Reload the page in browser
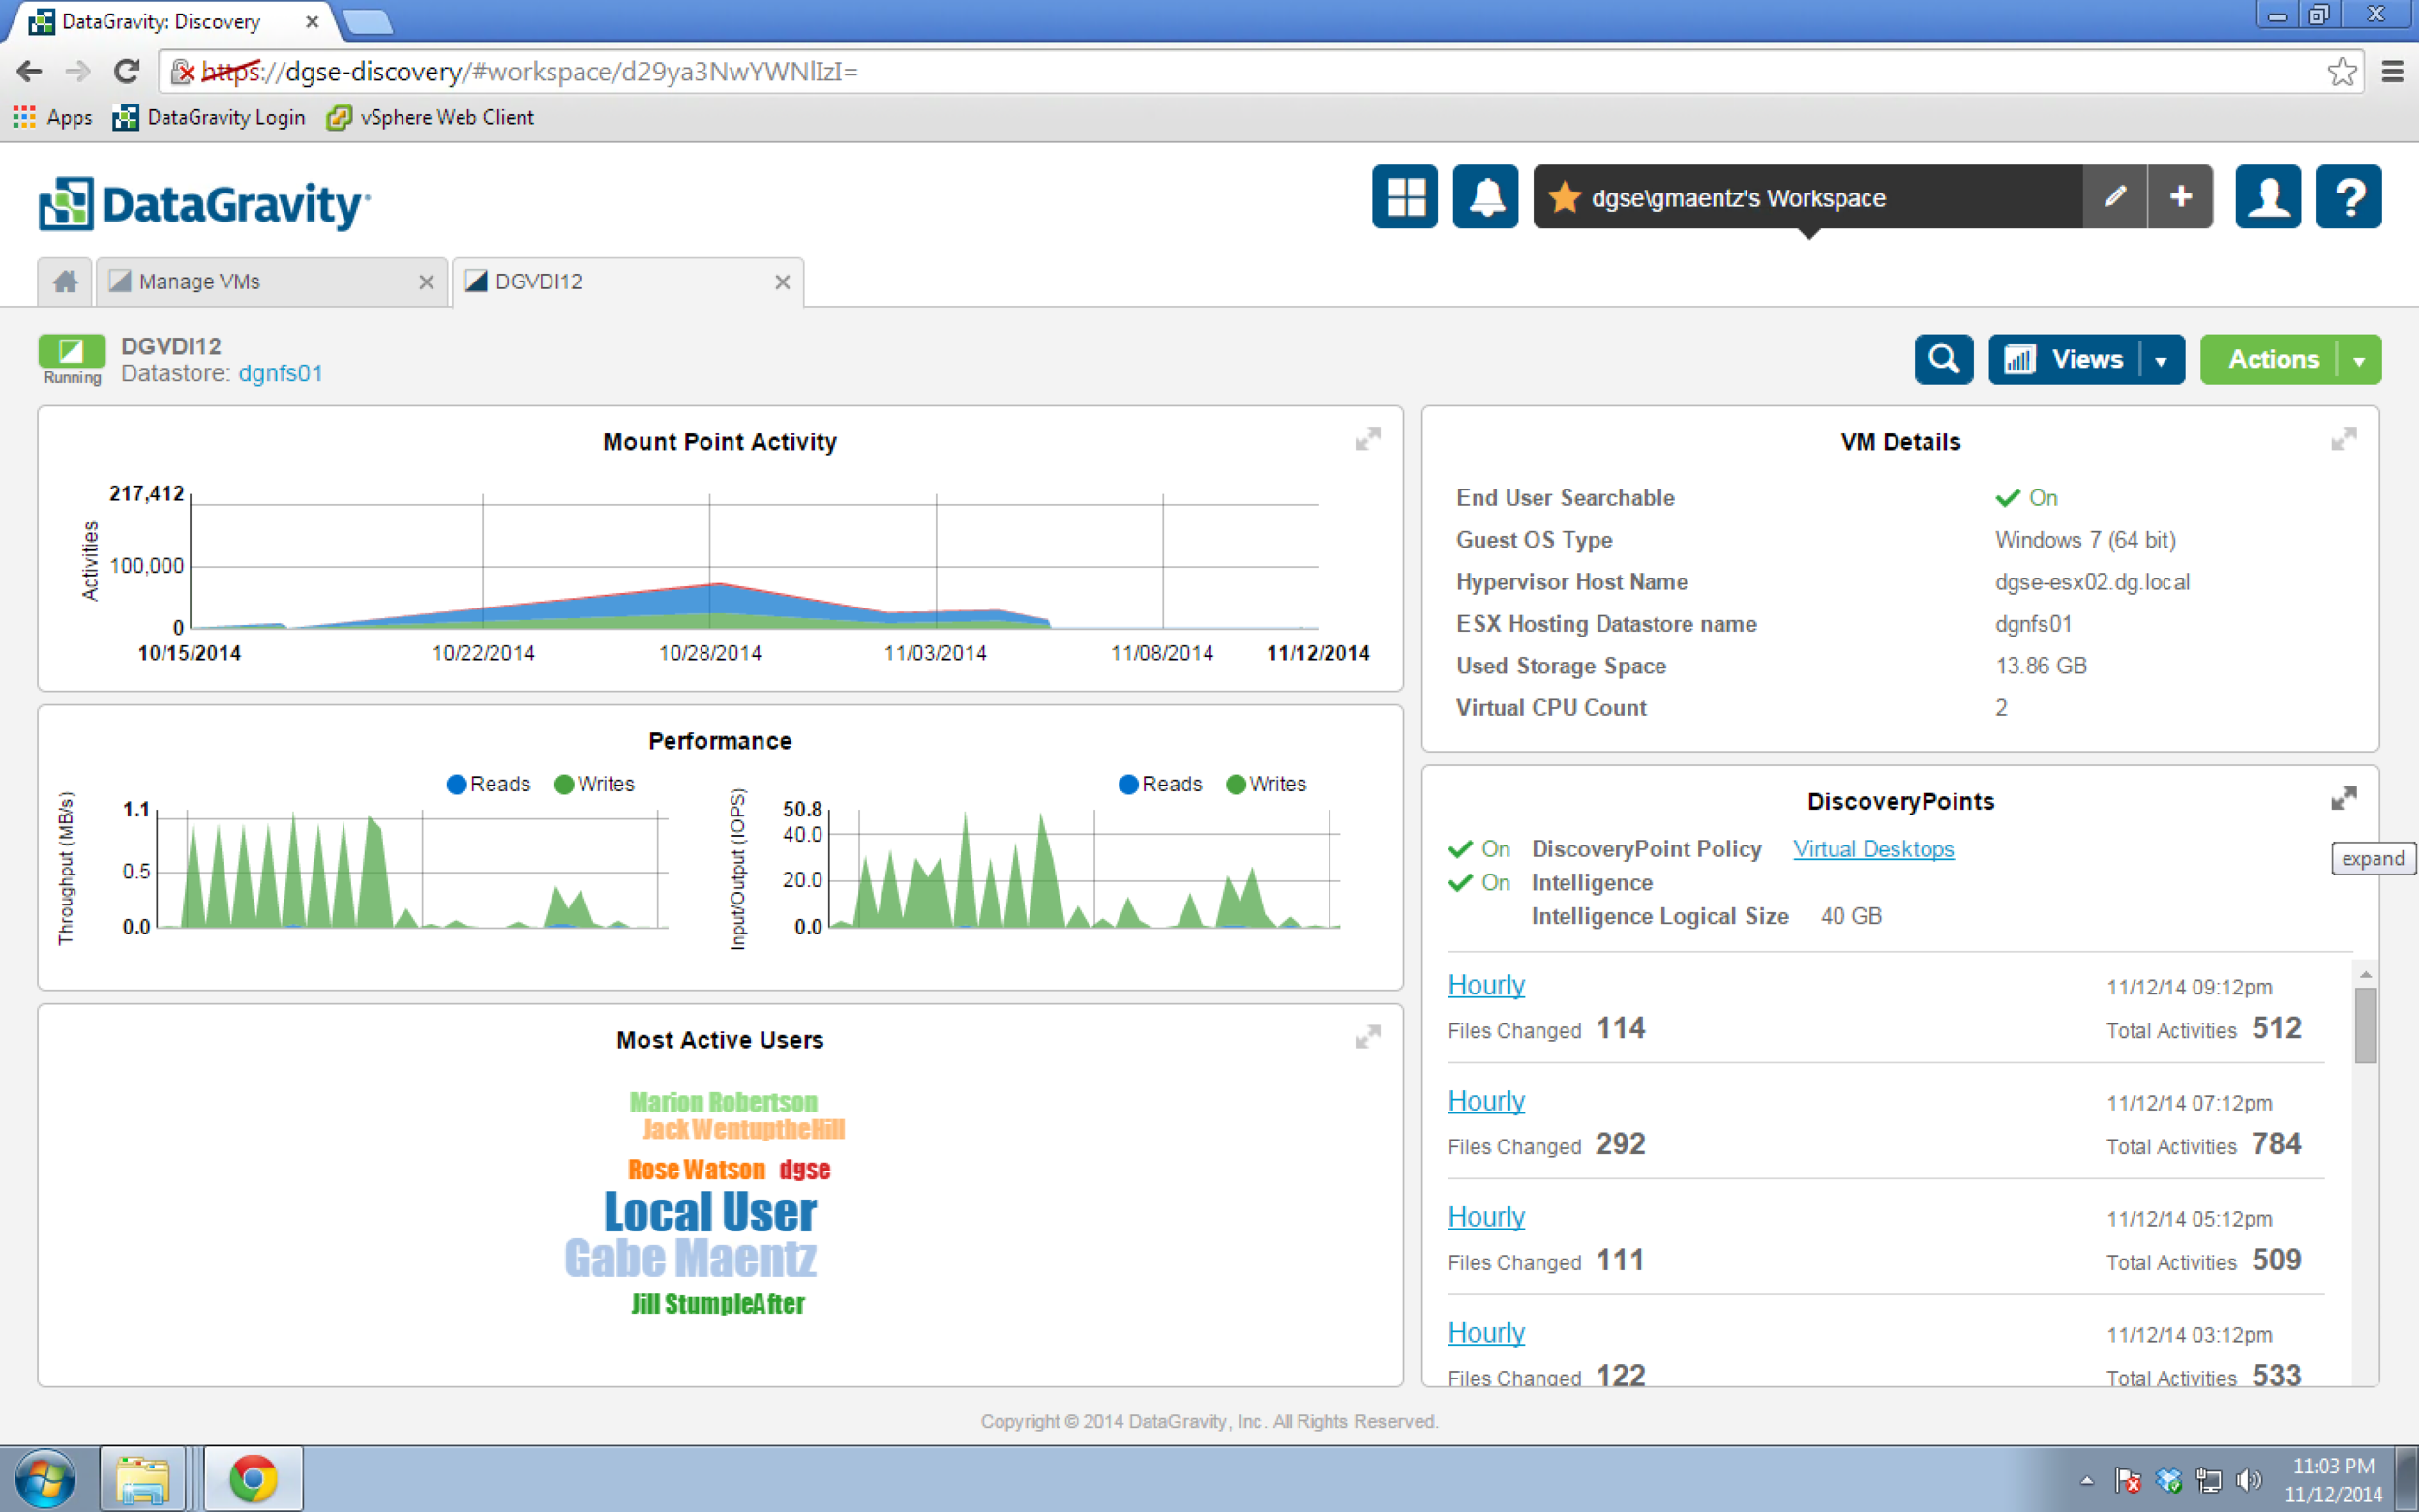 click(x=126, y=71)
